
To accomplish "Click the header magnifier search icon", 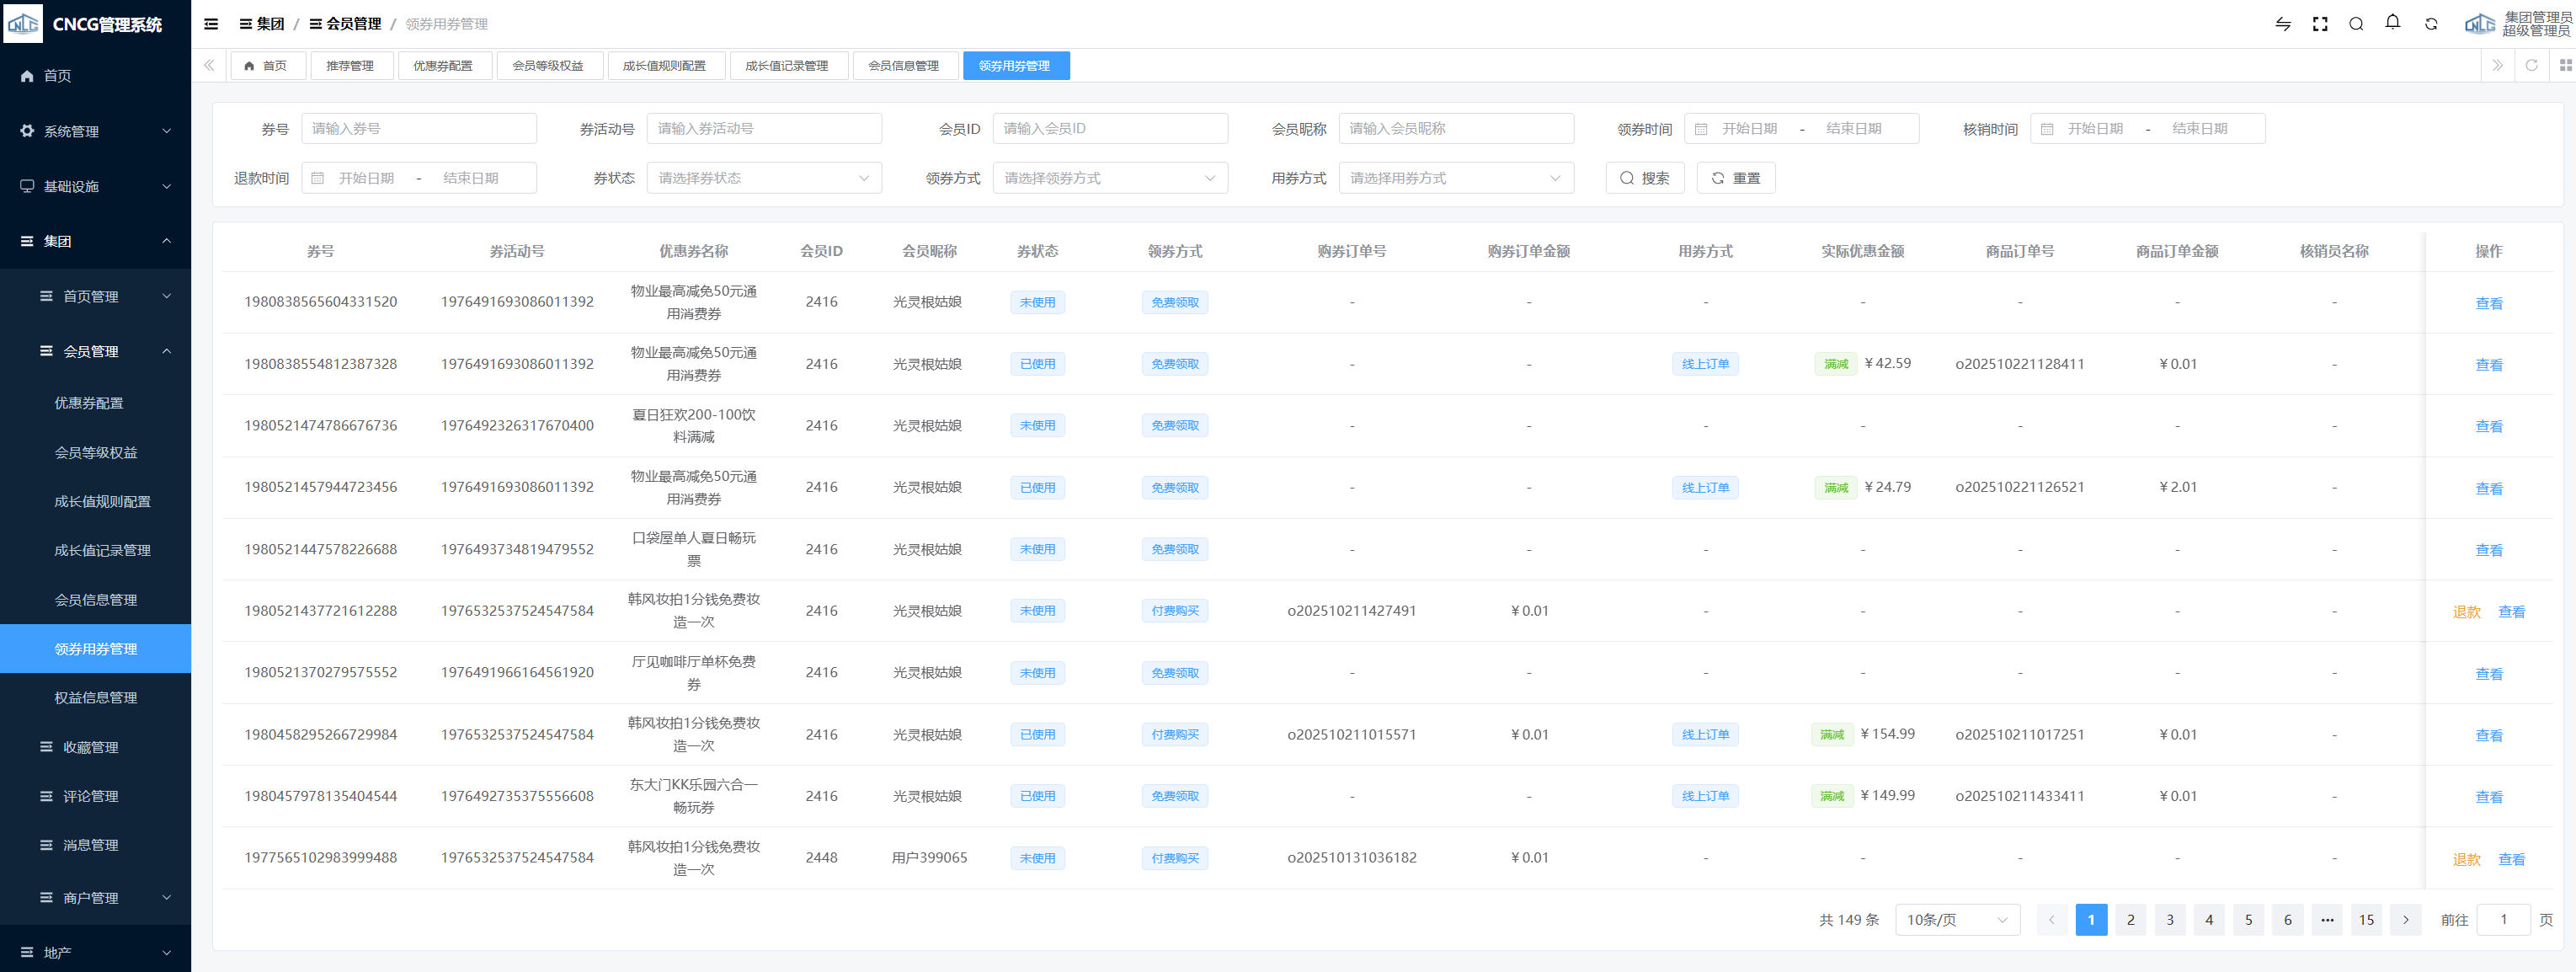I will point(2356,24).
